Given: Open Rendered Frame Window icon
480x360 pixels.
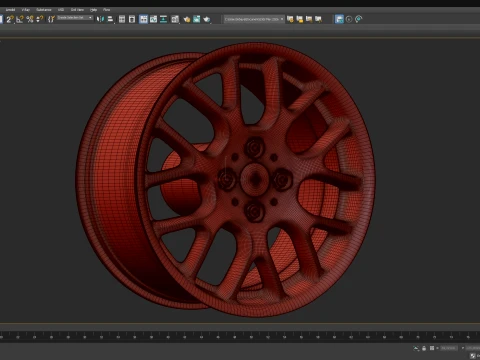Looking at the screenshot, I should (197, 19).
